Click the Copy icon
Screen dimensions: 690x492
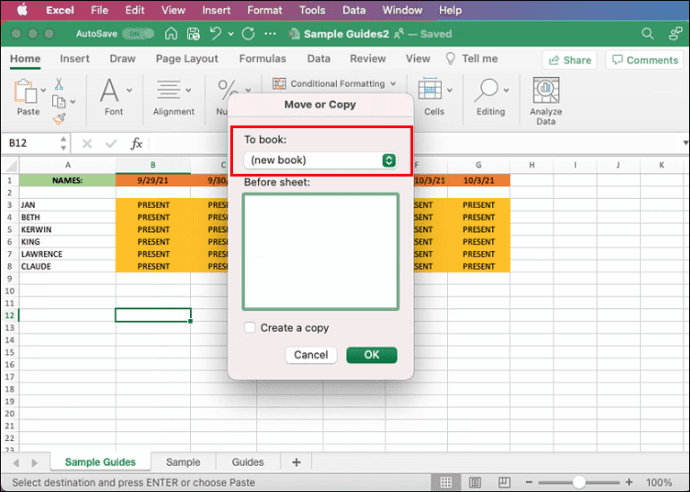[59, 101]
